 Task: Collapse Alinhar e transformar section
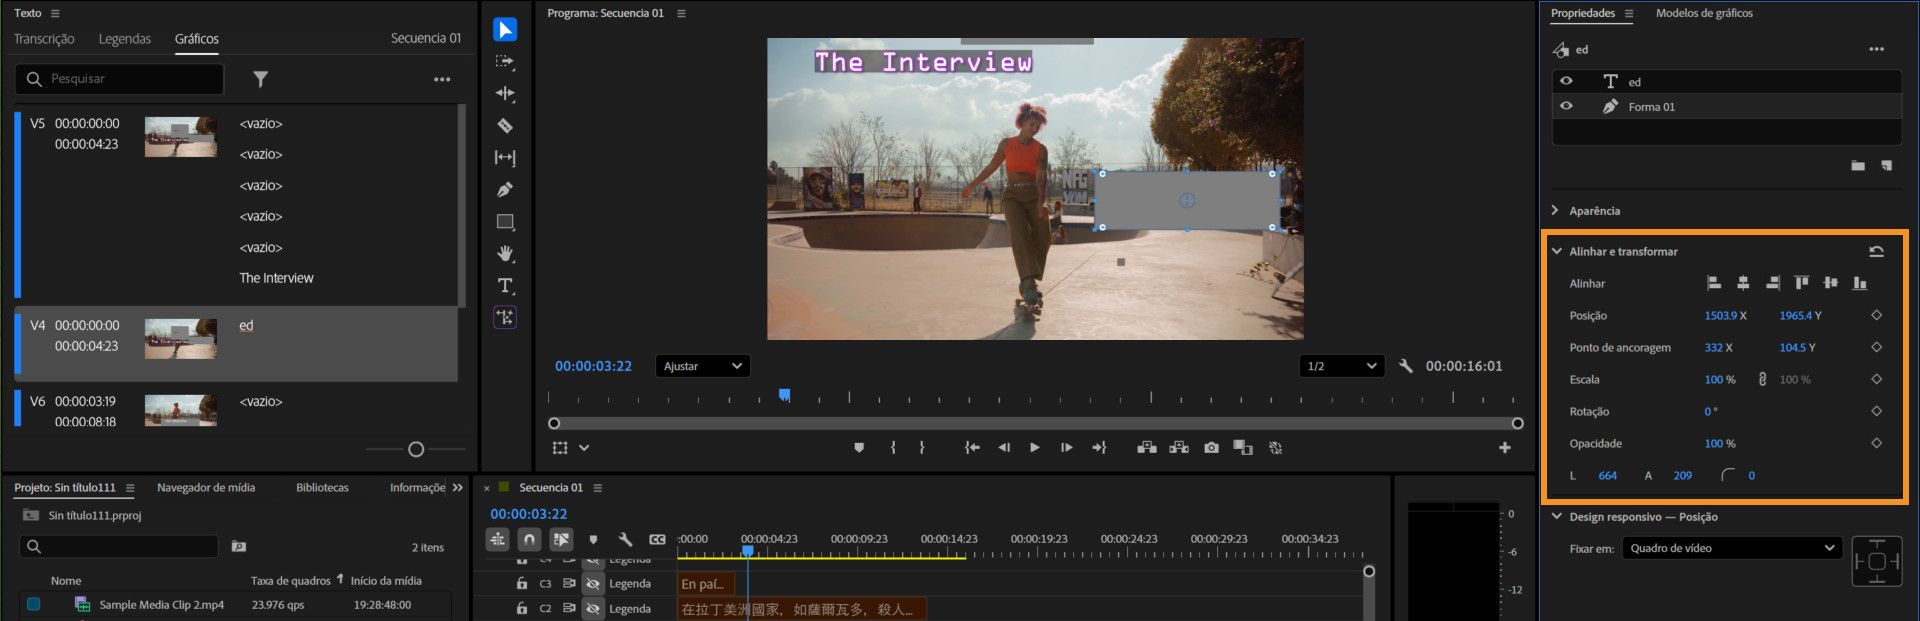click(x=1556, y=251)
